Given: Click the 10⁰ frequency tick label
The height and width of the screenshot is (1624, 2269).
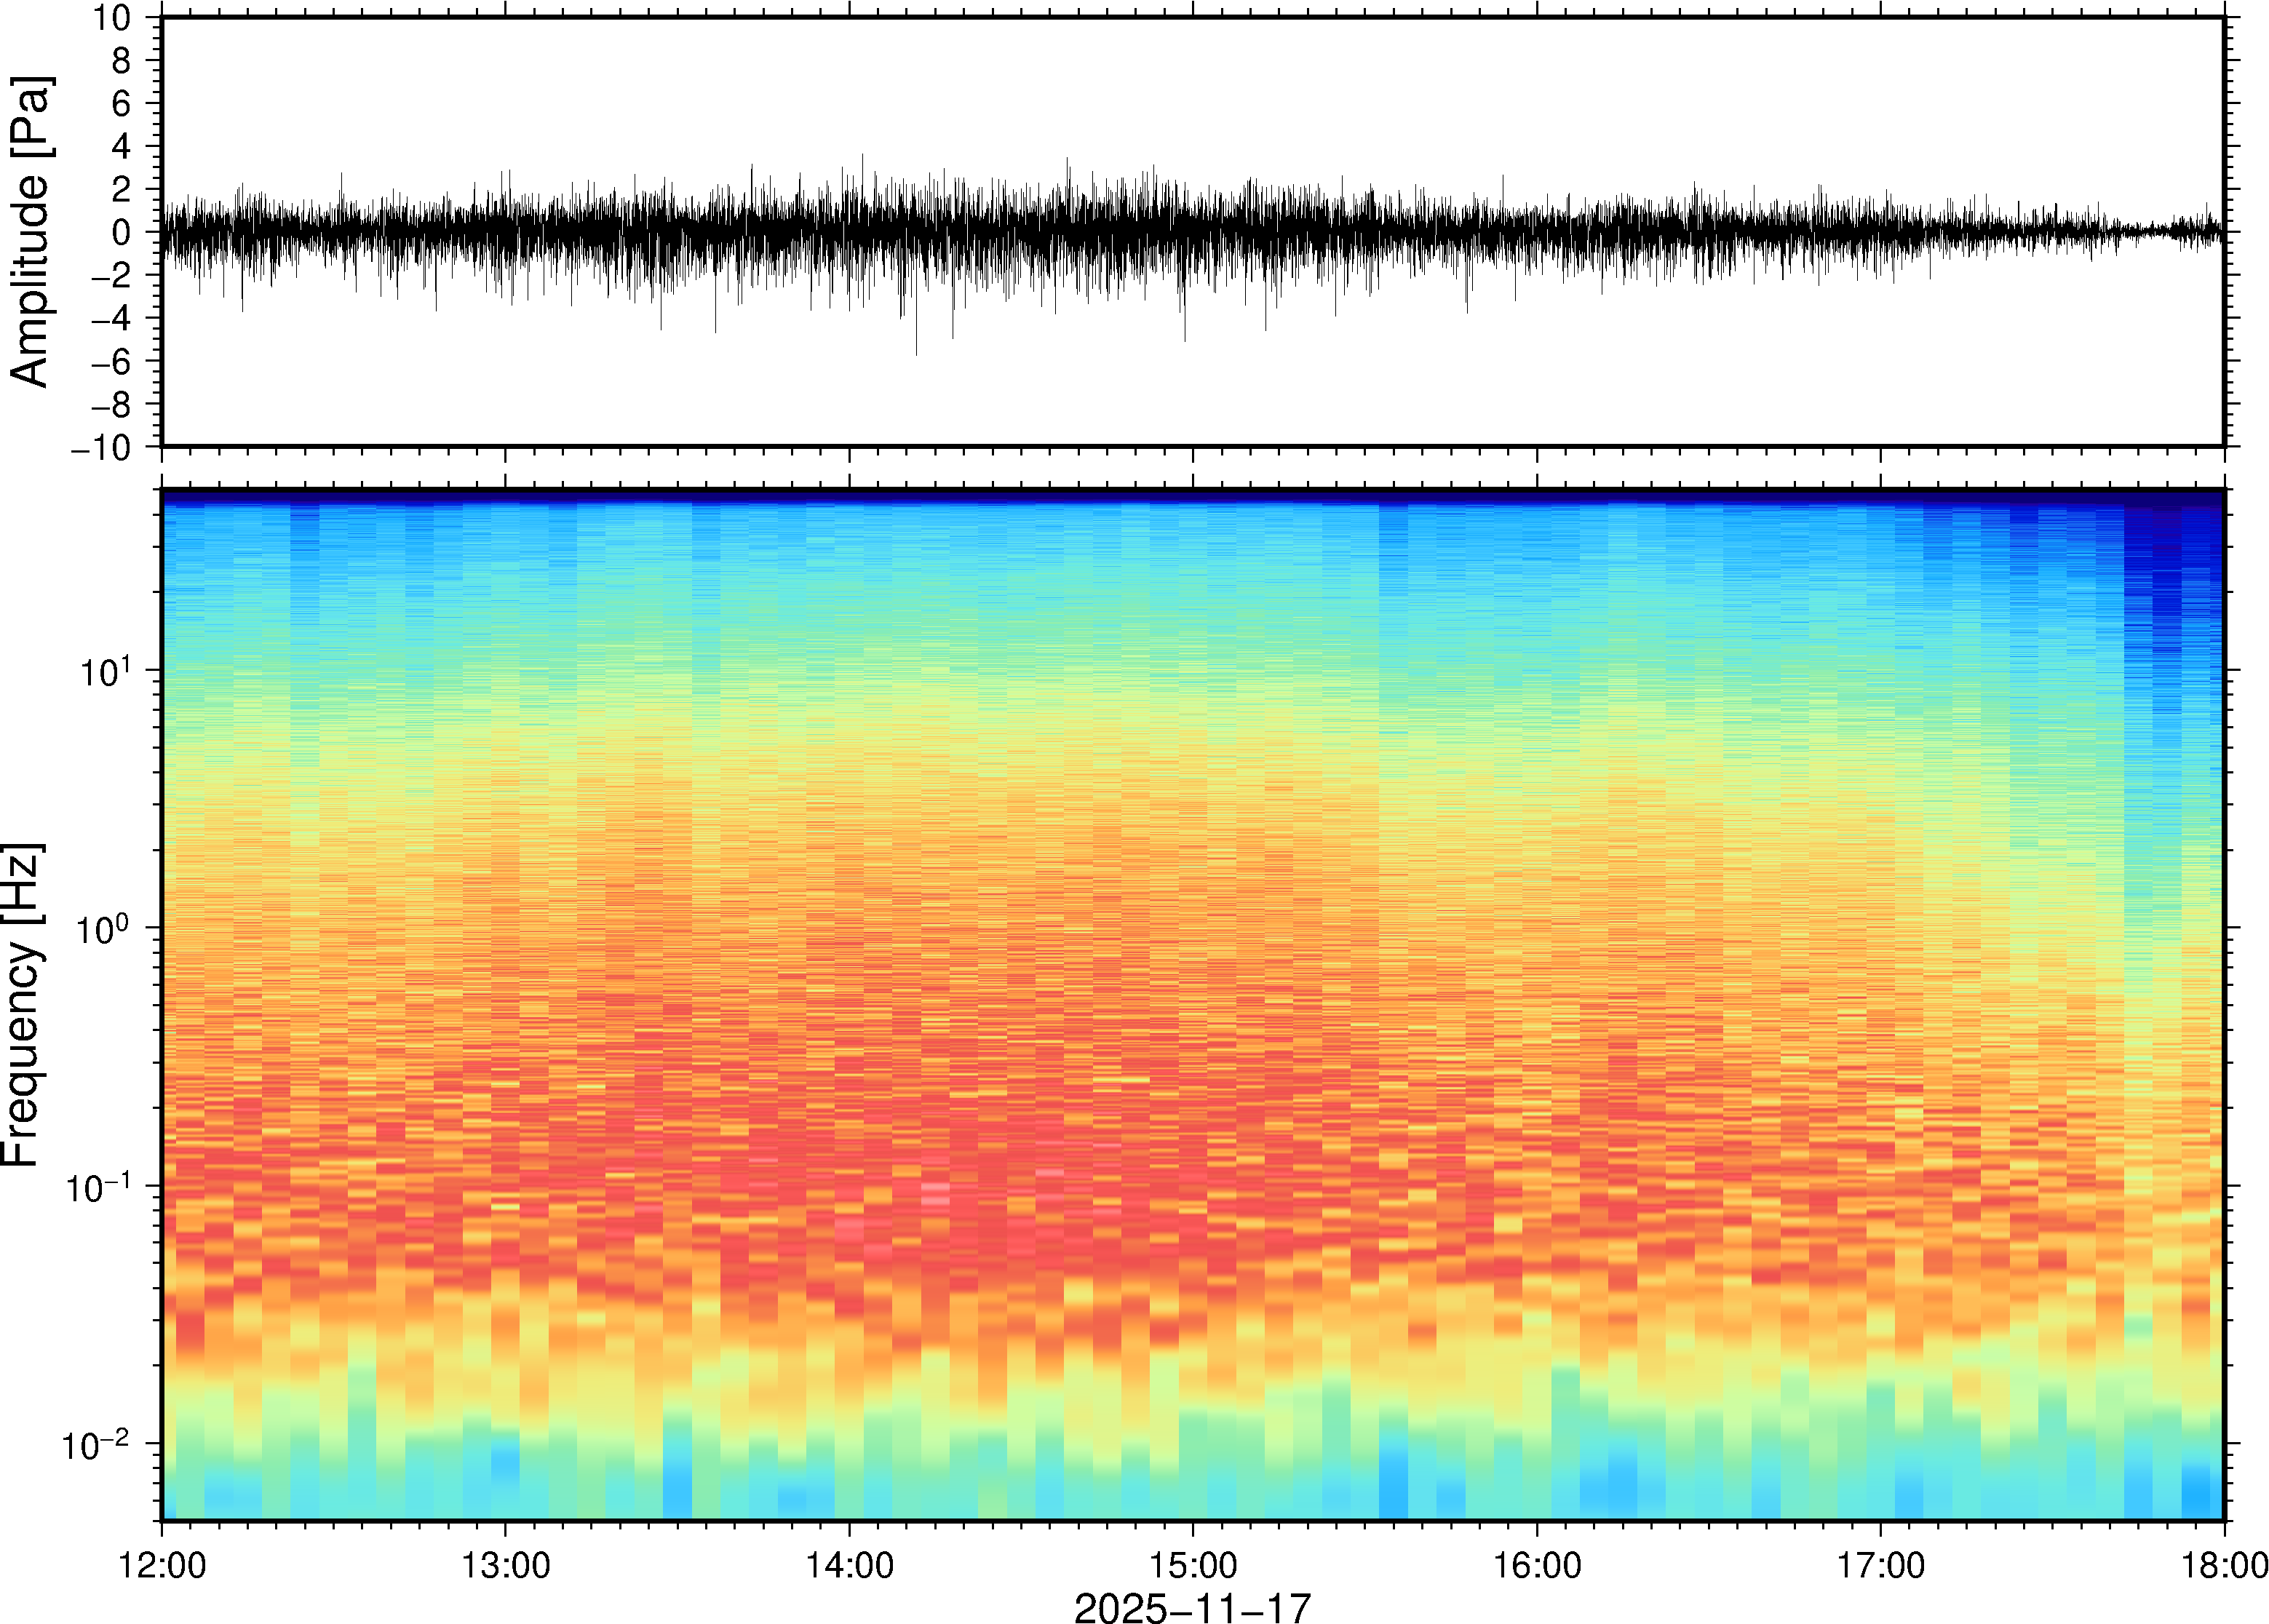Looking at the screenshot, I should pos(104,928).
